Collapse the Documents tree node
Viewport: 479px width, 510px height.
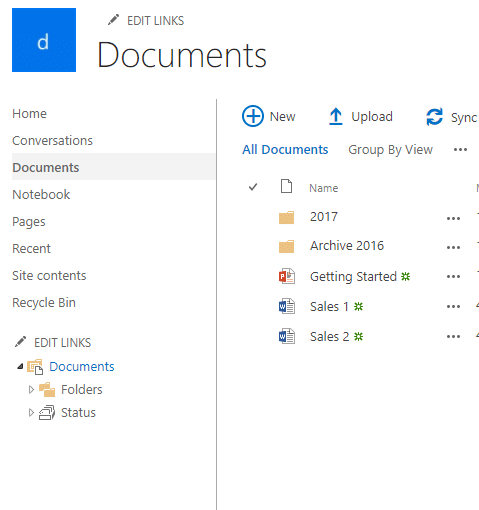point(20,367)
